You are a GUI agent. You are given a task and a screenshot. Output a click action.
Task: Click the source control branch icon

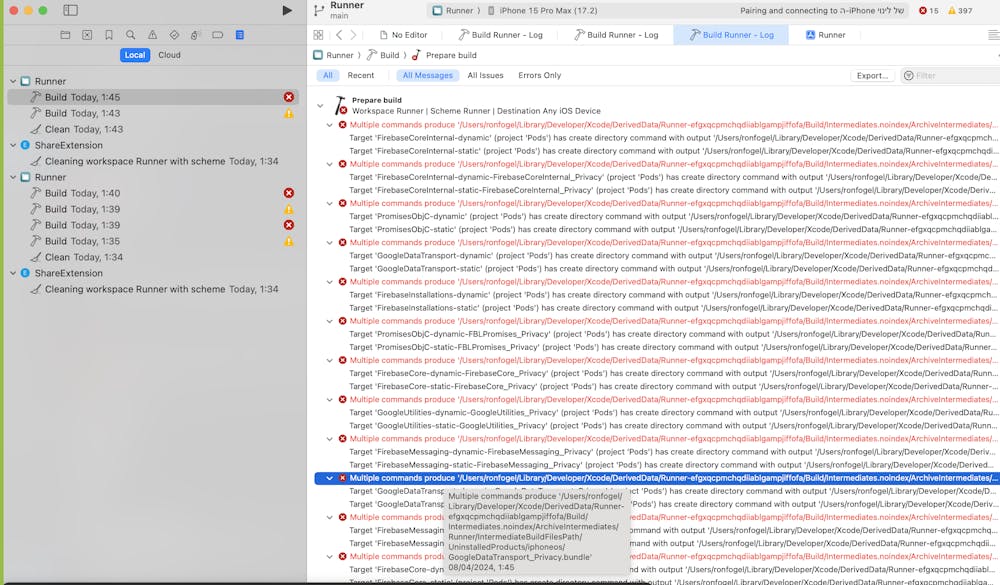pyautogui.click(x=319, y=10)
